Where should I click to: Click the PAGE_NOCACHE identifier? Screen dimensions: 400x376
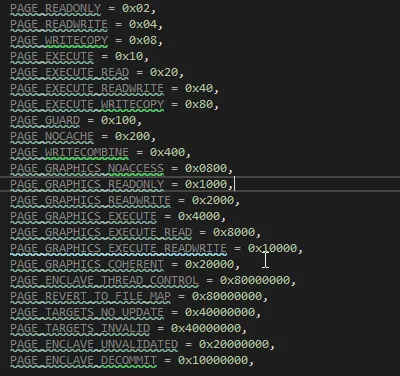tap(52, 136)
